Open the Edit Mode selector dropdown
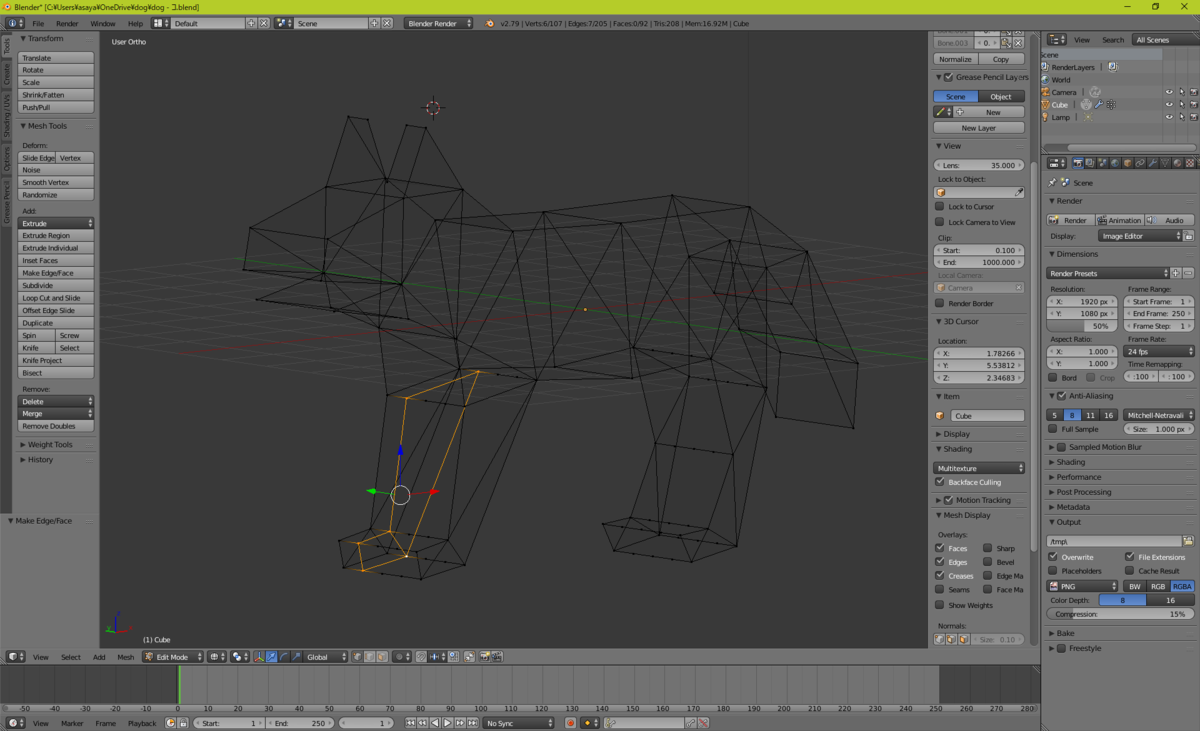The width and height of the screenshot is (1200, 731). (172, 657)
